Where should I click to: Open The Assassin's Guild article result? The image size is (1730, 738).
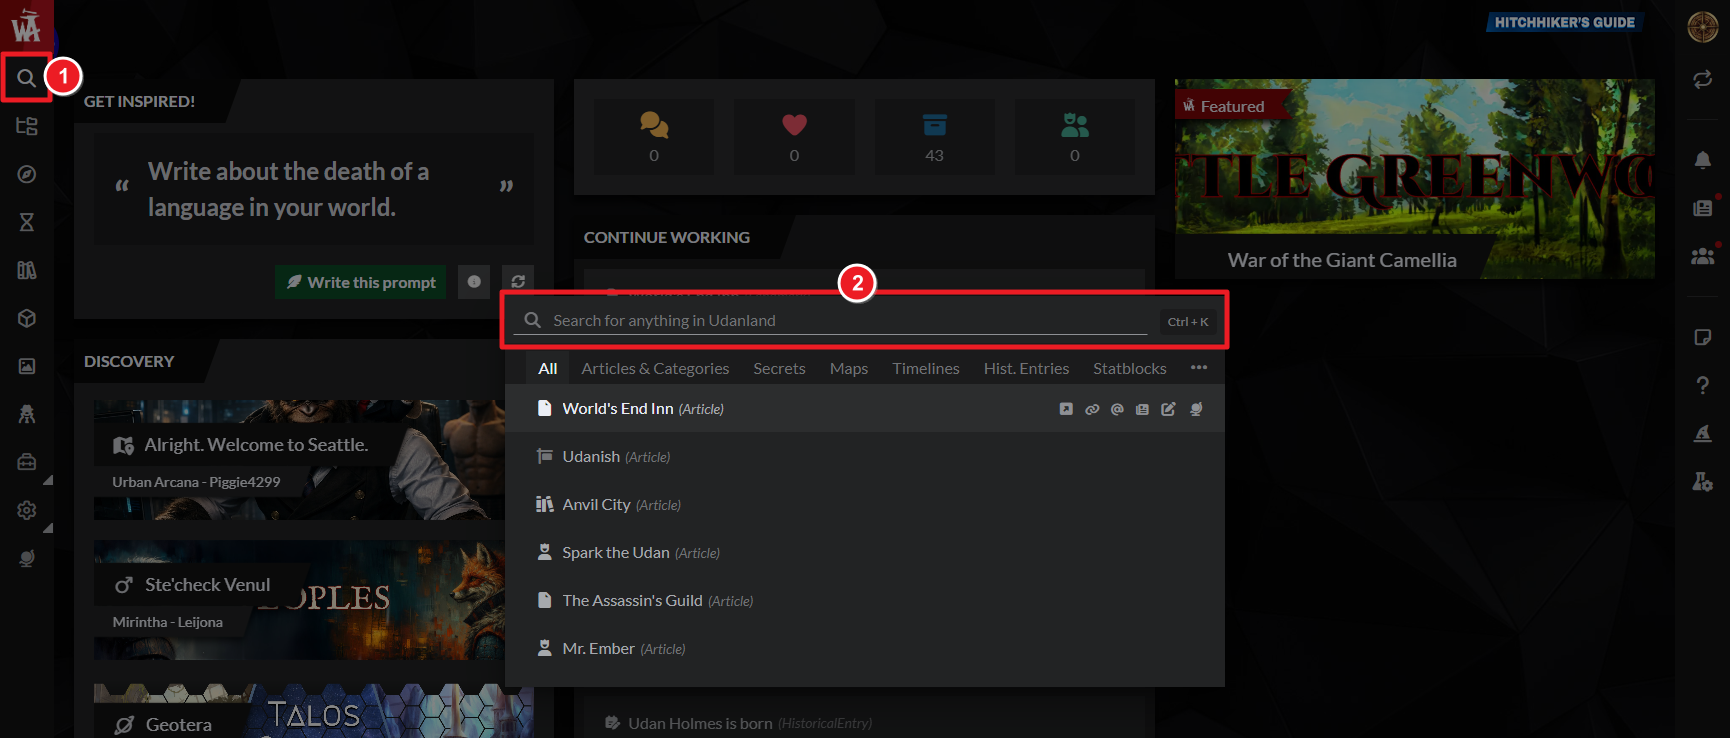[865, 601]
